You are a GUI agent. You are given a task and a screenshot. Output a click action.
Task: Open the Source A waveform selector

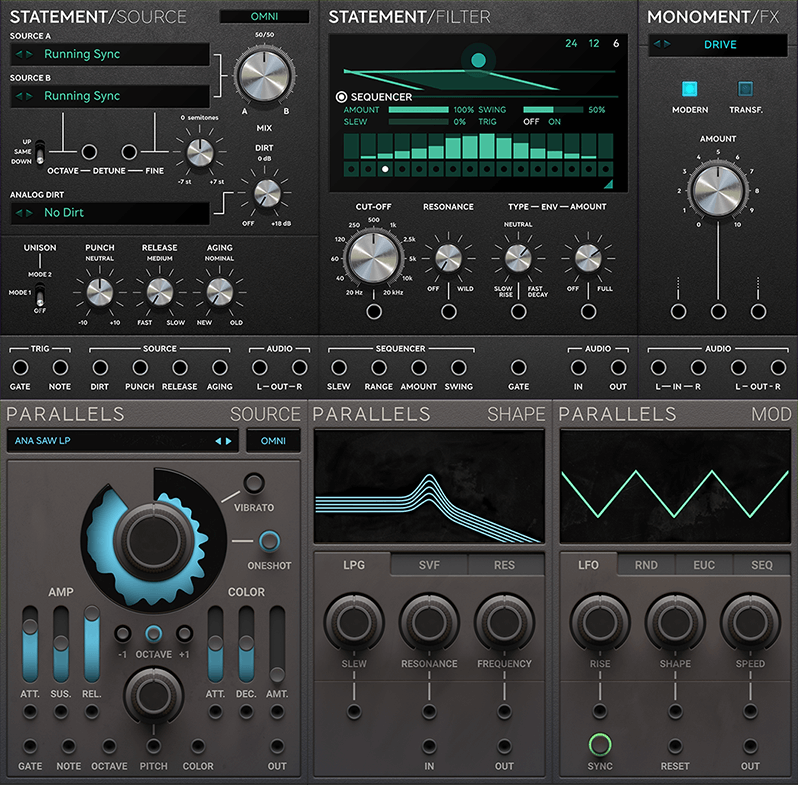pyautogui.click(x=110, y=54)
